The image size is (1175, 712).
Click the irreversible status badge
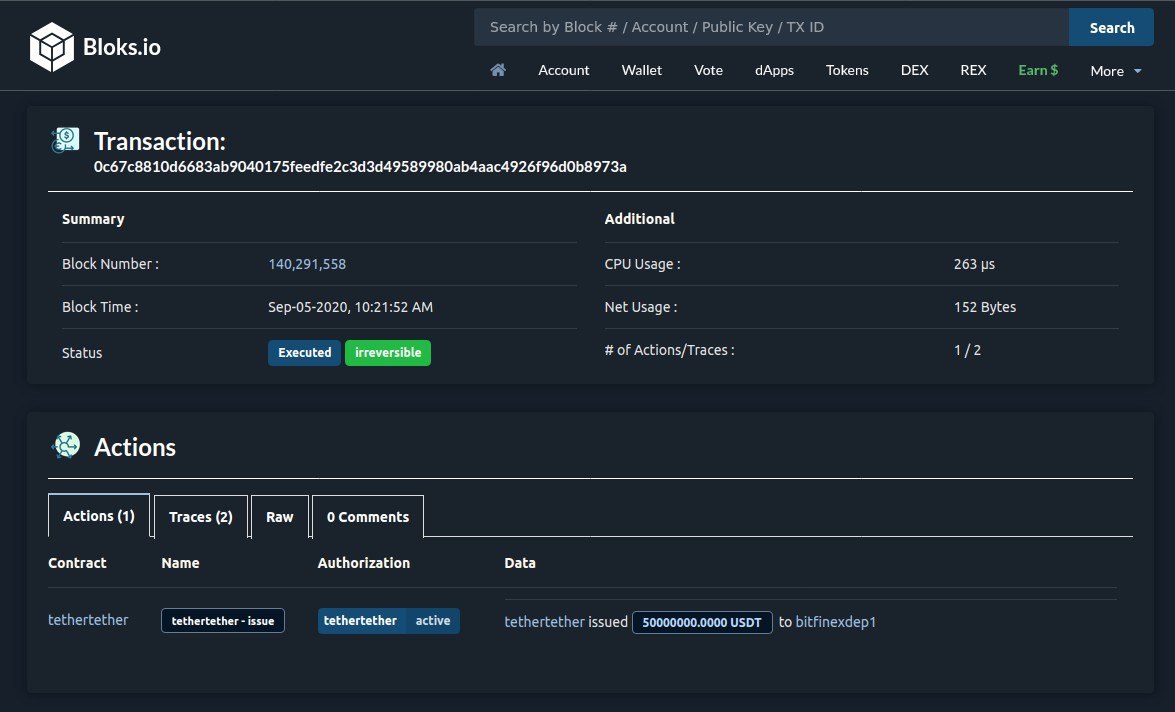387,352
